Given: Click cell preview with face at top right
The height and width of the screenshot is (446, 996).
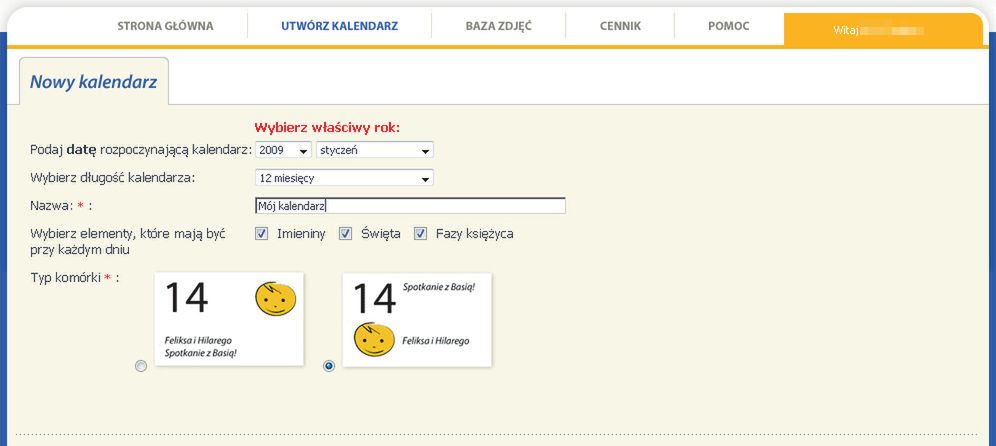Looking at the screenshot, I should [229, 319].
